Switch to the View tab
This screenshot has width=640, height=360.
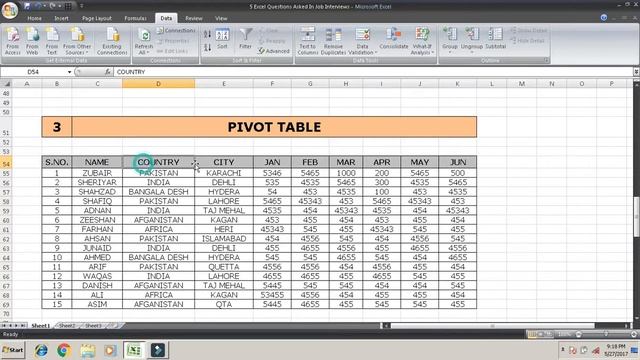click(x=221, y=18)
